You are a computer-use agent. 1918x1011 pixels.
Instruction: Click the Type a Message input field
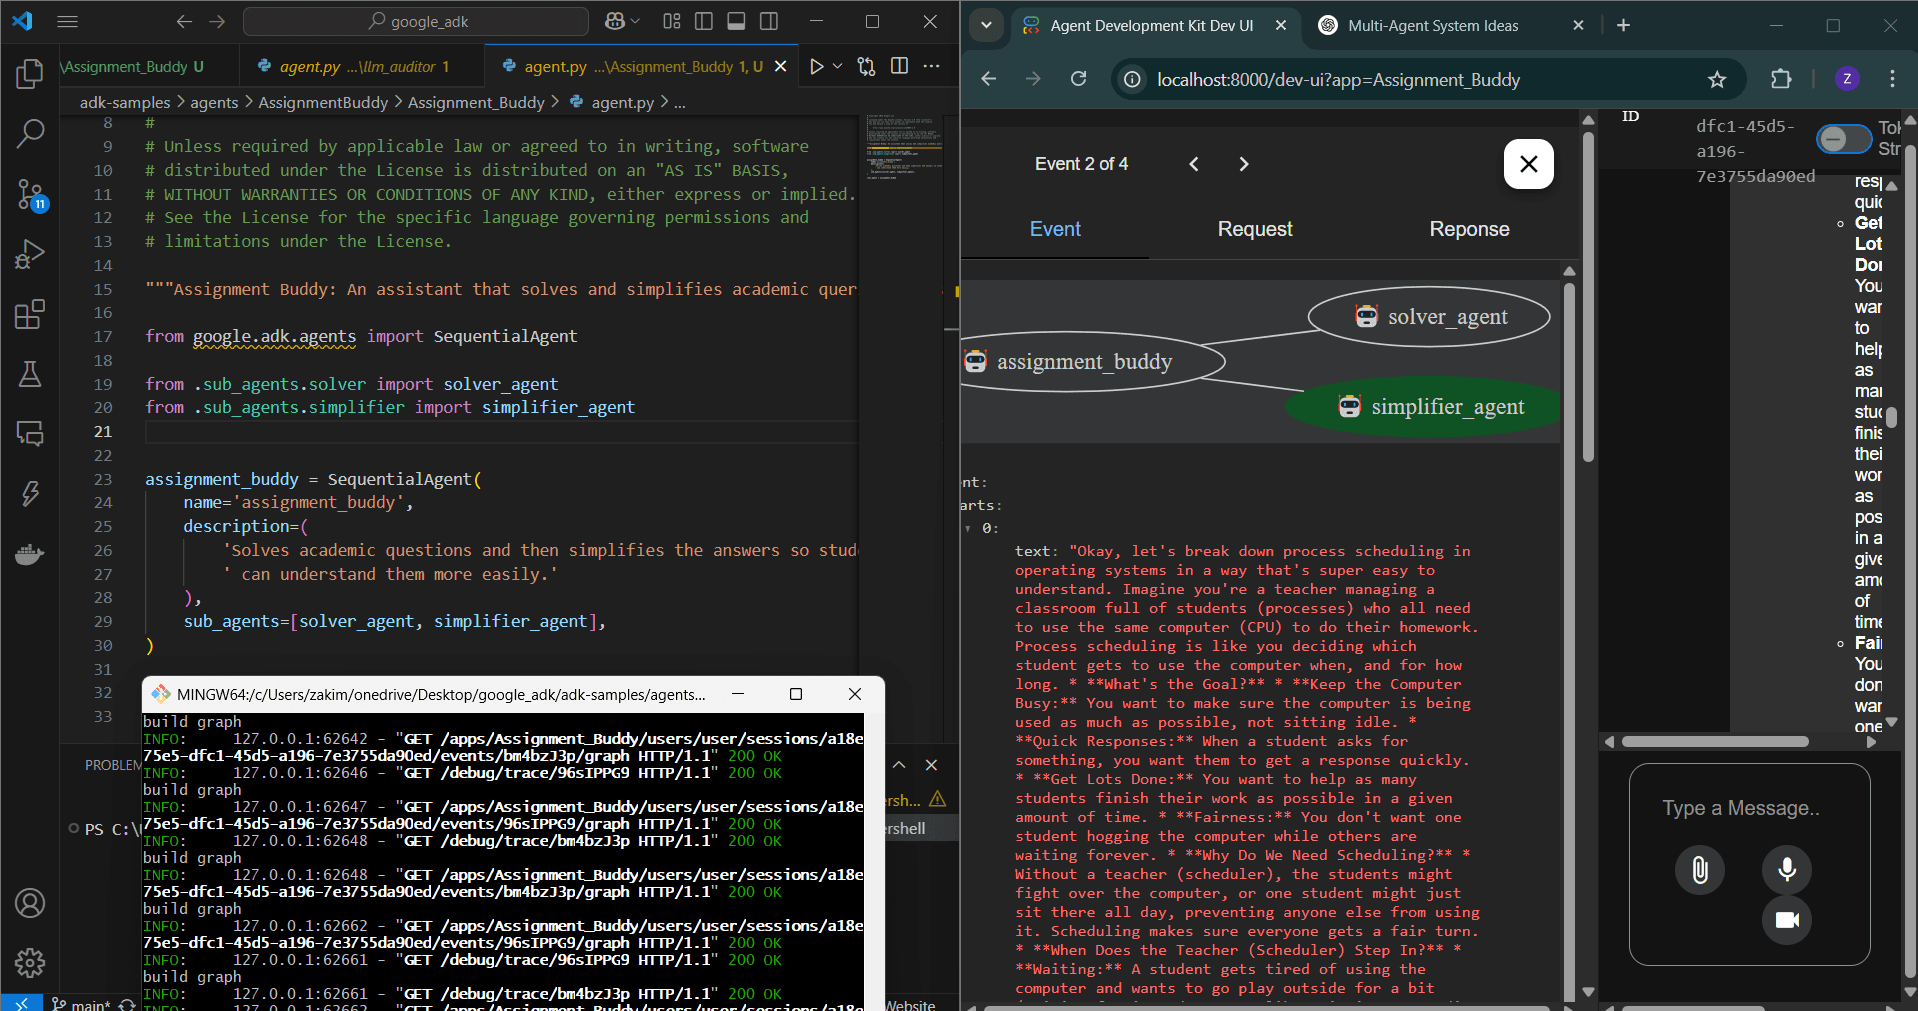tap(1740, 808)
